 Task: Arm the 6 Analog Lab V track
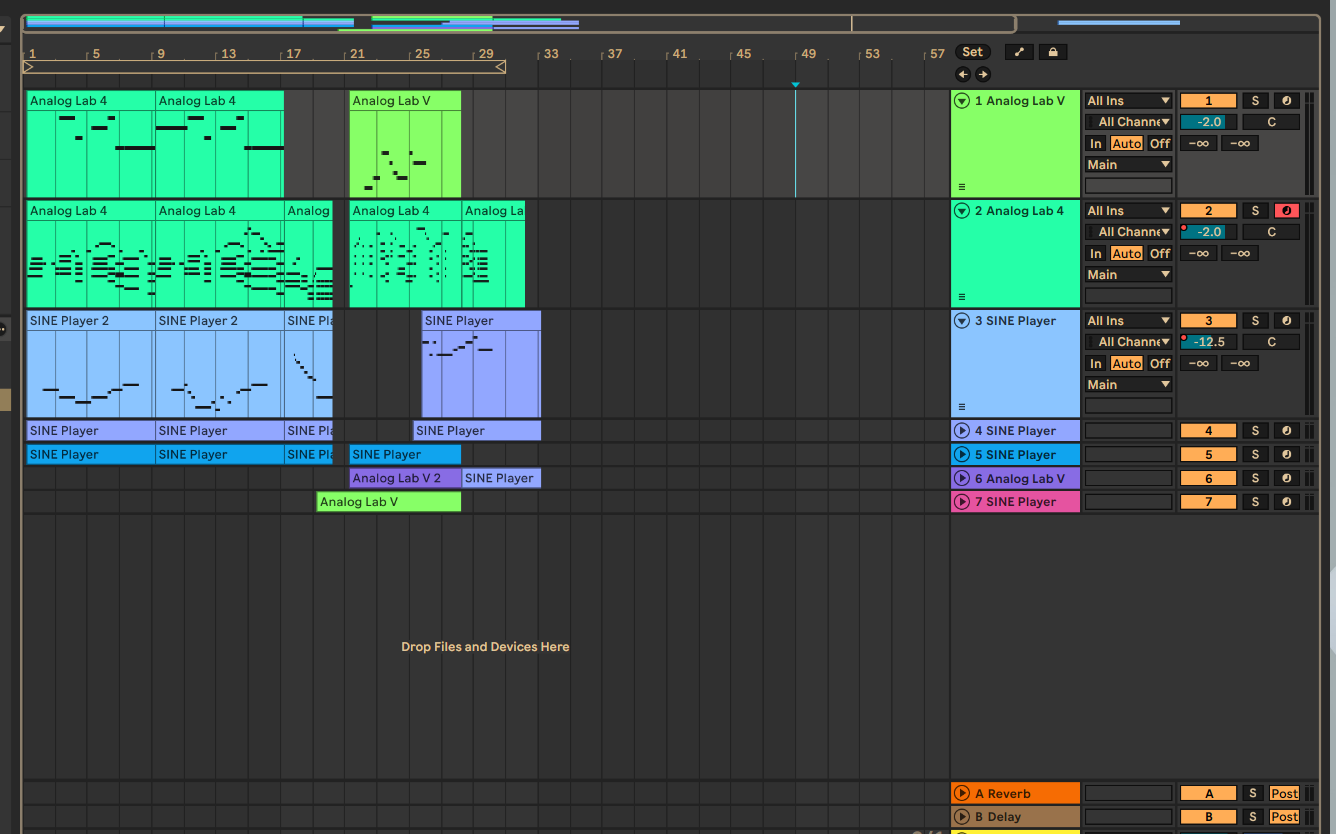tap(1286, 479)
